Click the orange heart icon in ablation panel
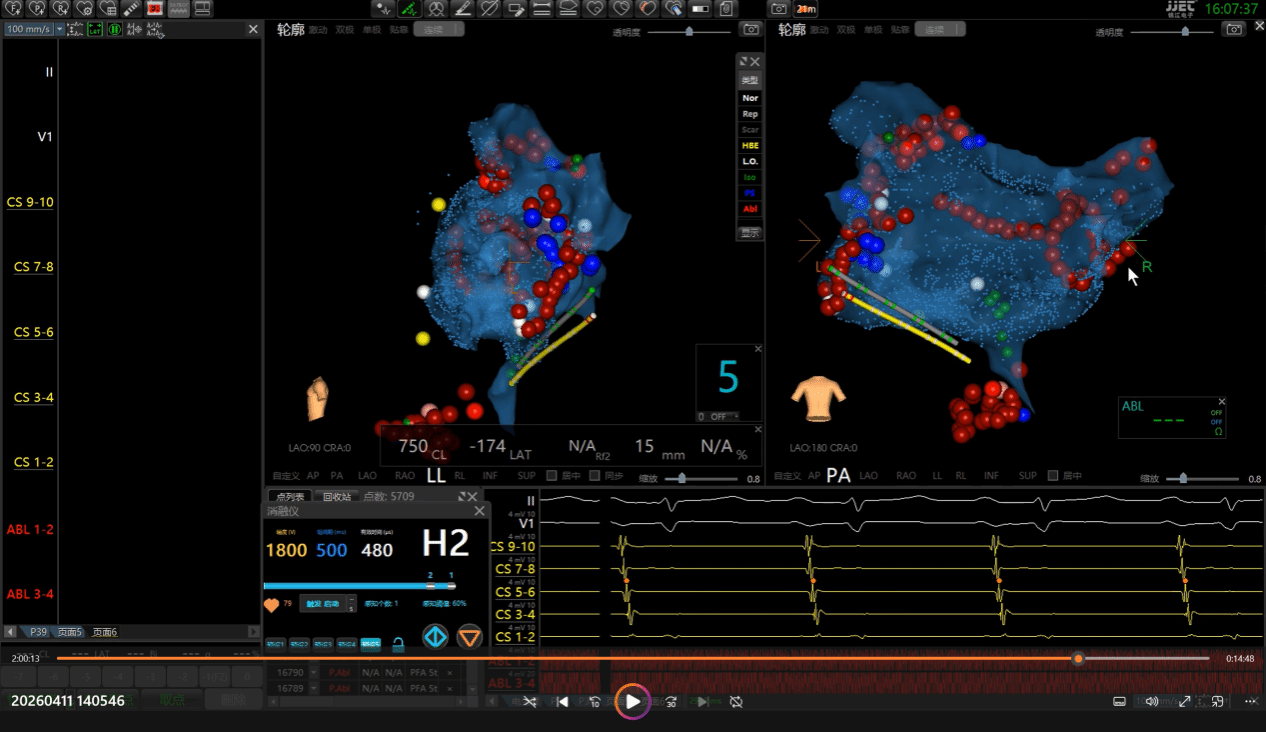 coord(271,604)
